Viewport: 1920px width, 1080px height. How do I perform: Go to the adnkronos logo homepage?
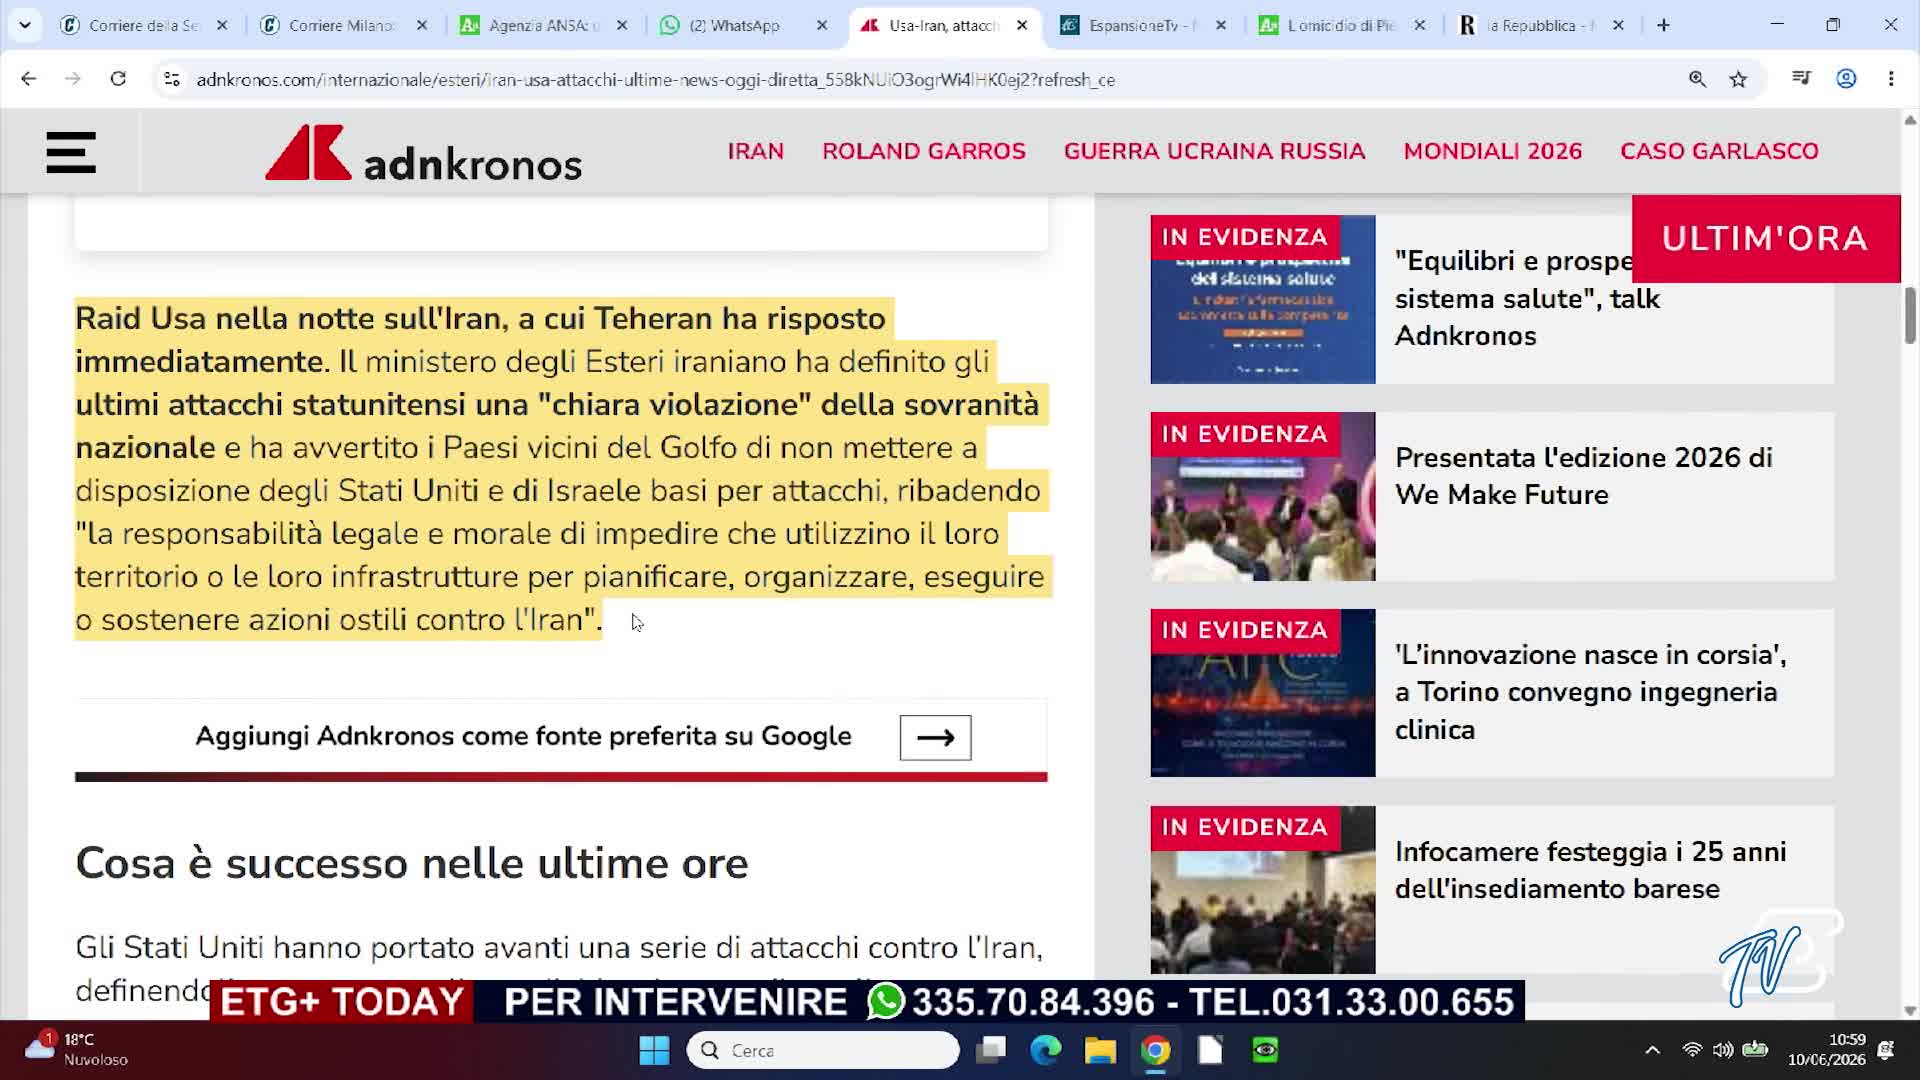(423, 153)
